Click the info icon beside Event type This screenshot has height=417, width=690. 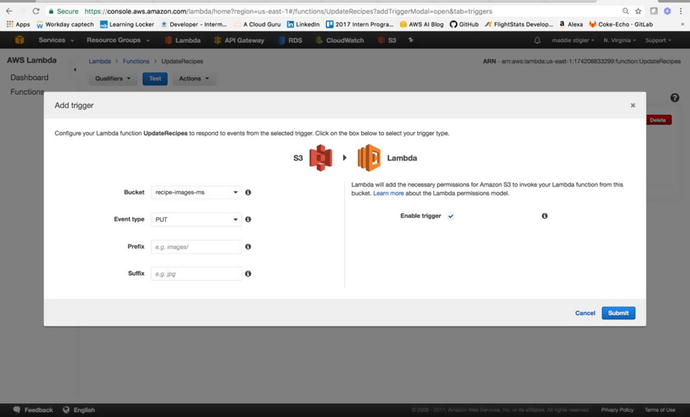click(248, 219)
